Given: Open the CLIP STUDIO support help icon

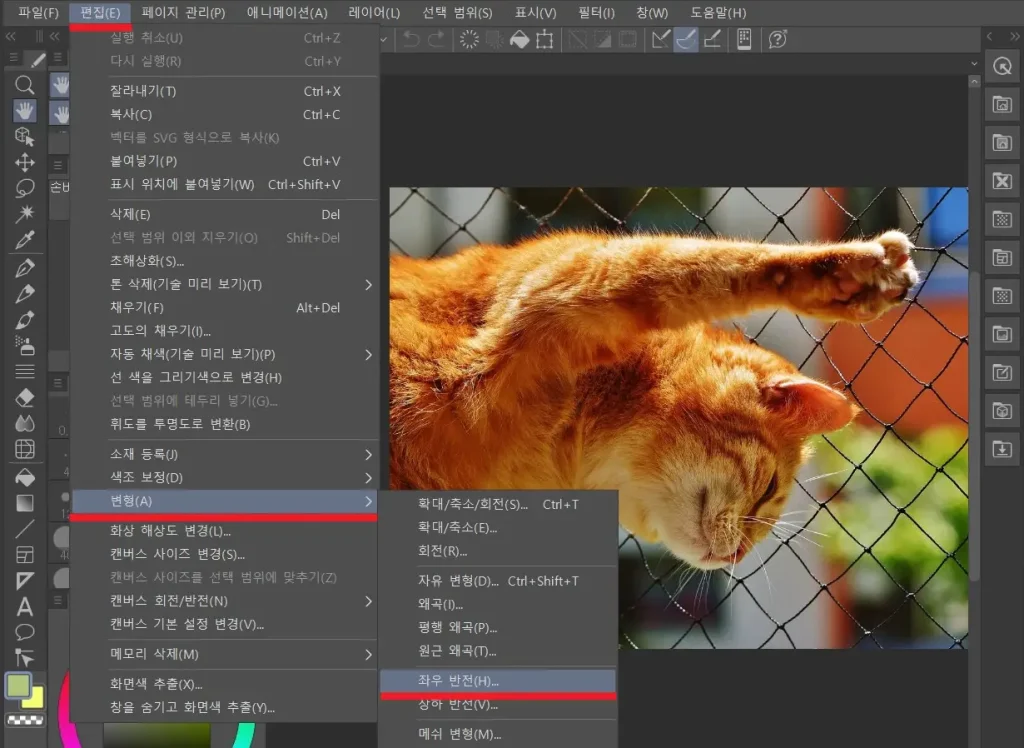Looking at the screenshot, I should (x=777, y=39).
